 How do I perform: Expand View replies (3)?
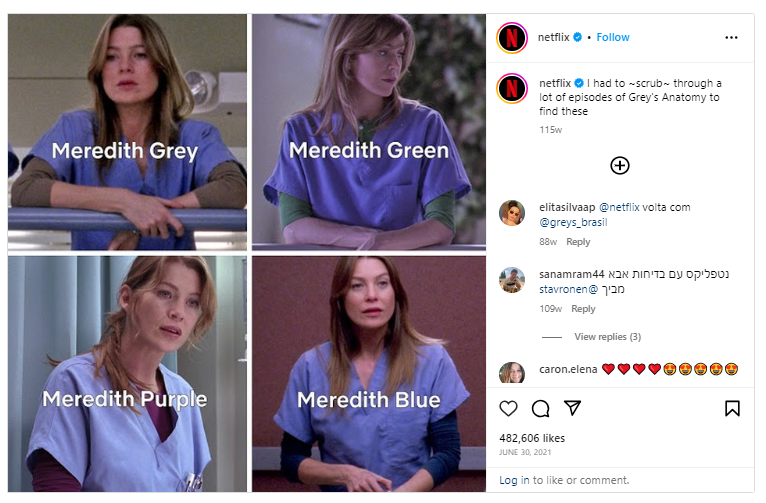[607, 337]
